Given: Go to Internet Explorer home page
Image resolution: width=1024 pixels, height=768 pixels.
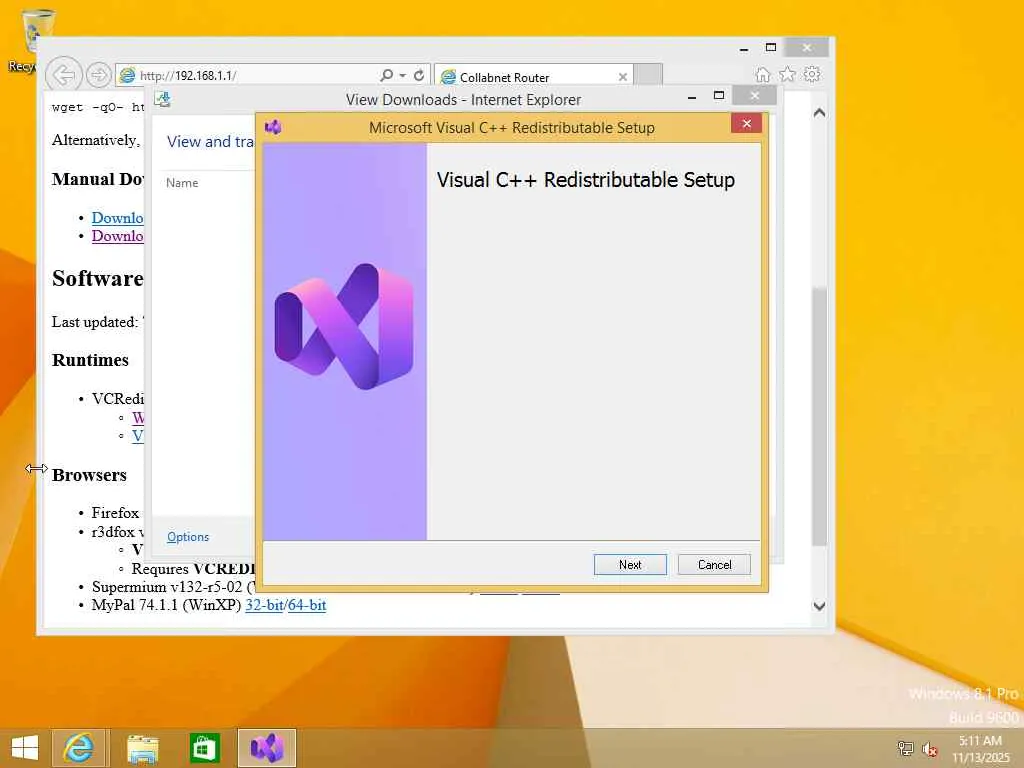Looking at the screenshot, I should tap(762, 74).
